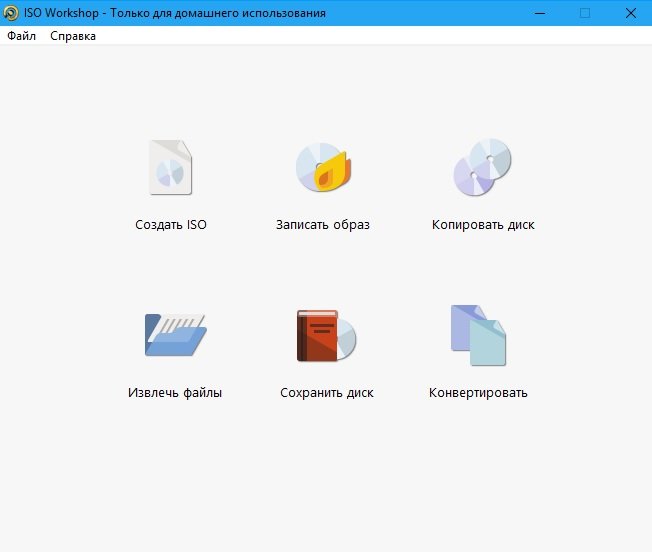Click the Записать образ text label

(x=323, y=225)
